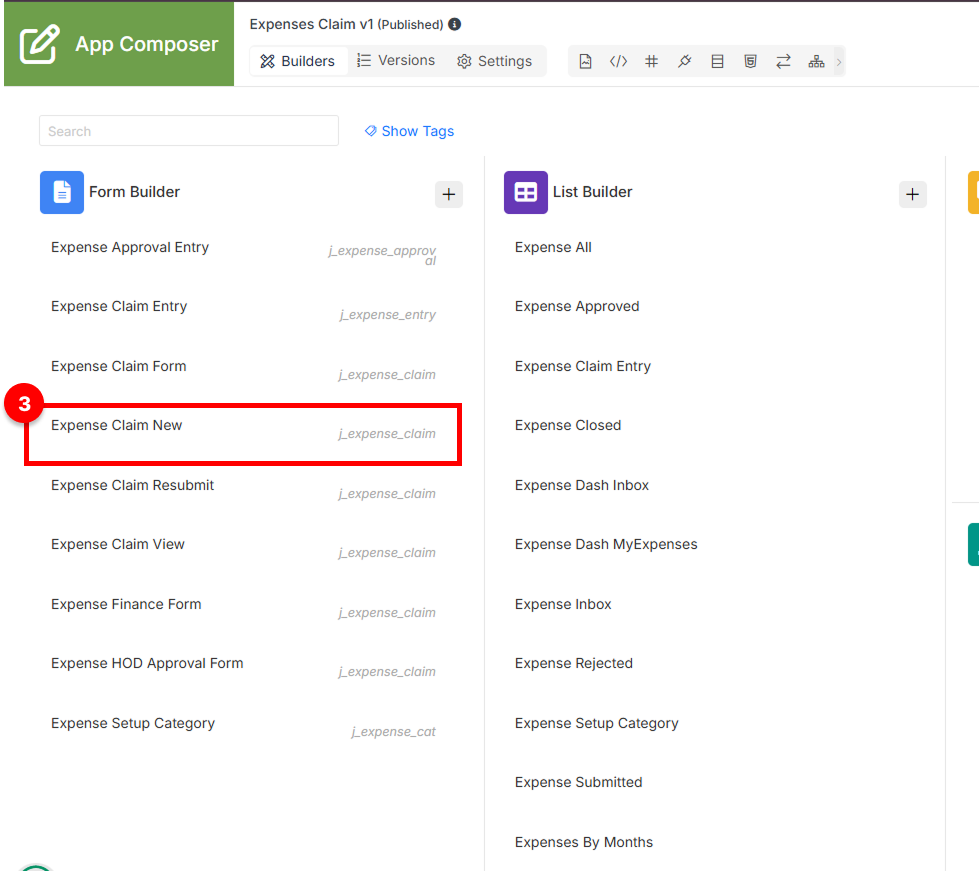Open the HTML5 shield toolbar icon
The image size is (979, 871).
tap(750, 61)
